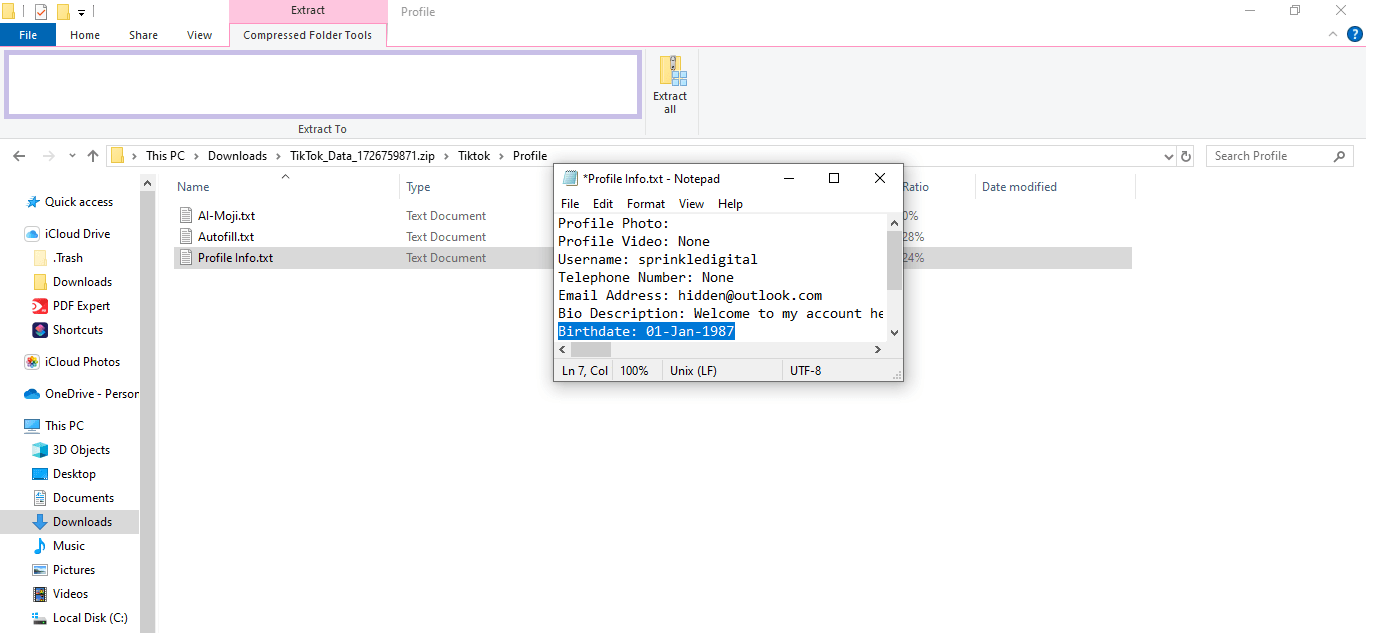Viewport: 1383px width, 633px height.
Task: Sort by the Date modified column
Action: click(1019, 187)
